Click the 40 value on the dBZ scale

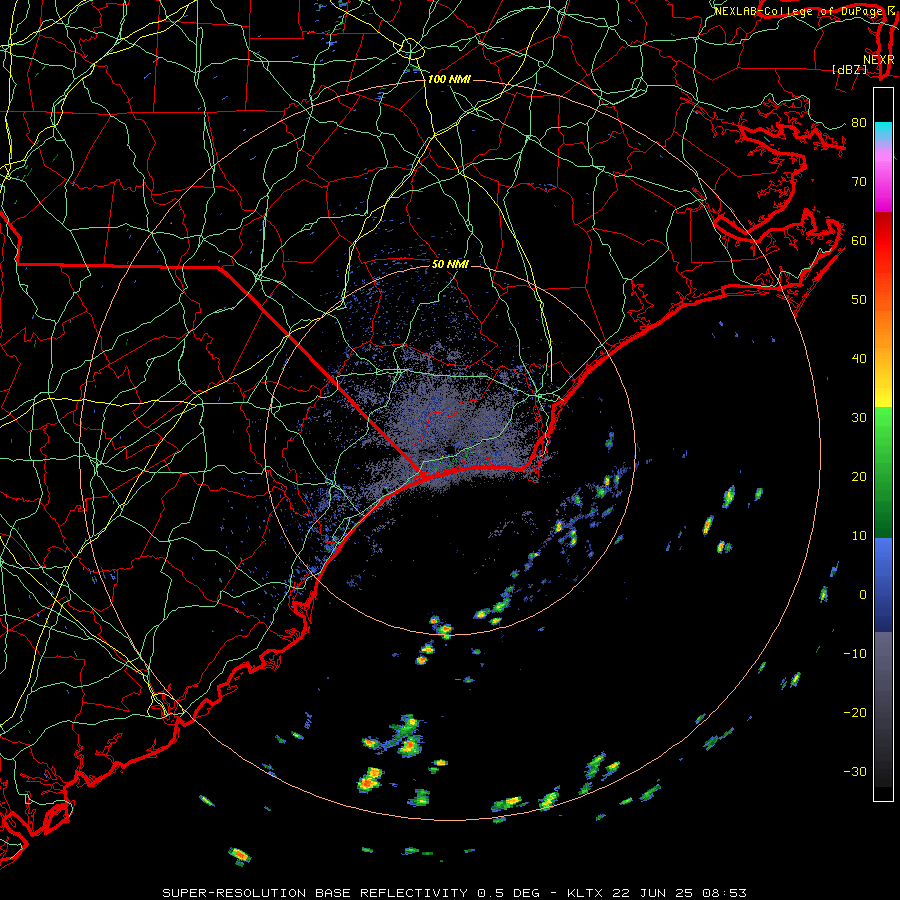(859, 359)
